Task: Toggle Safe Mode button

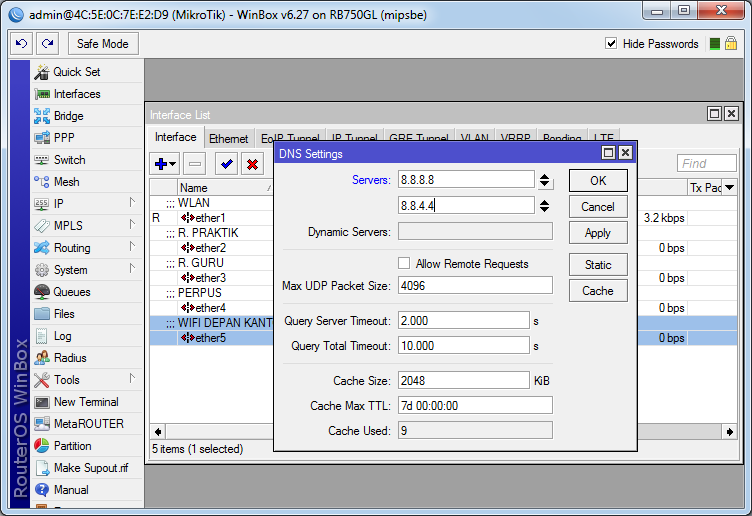Action: tap(103, 44)
